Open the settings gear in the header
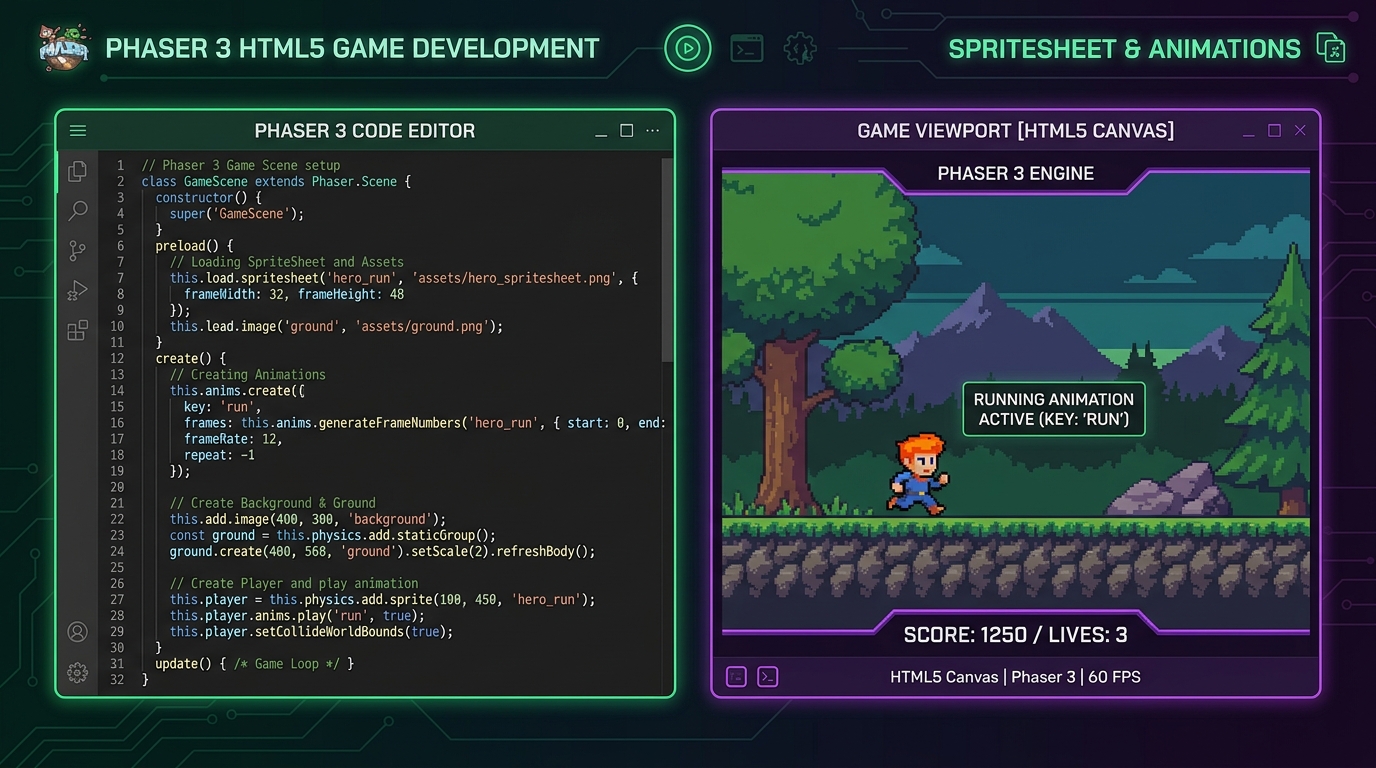The height and width of the screenshot is (768, 1376). 800,48
